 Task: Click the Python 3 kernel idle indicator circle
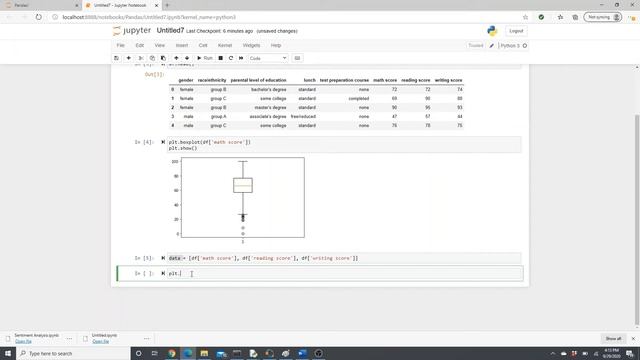(x=525, y=46)
